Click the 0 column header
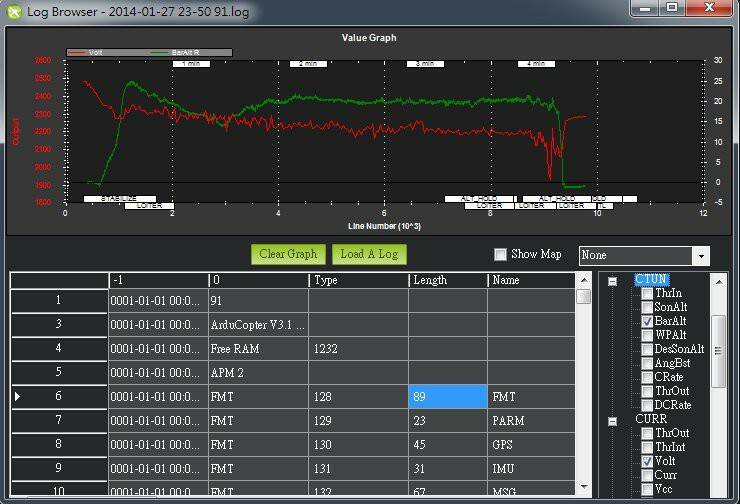This screenshot has height=504, width=740. (259, 280)
